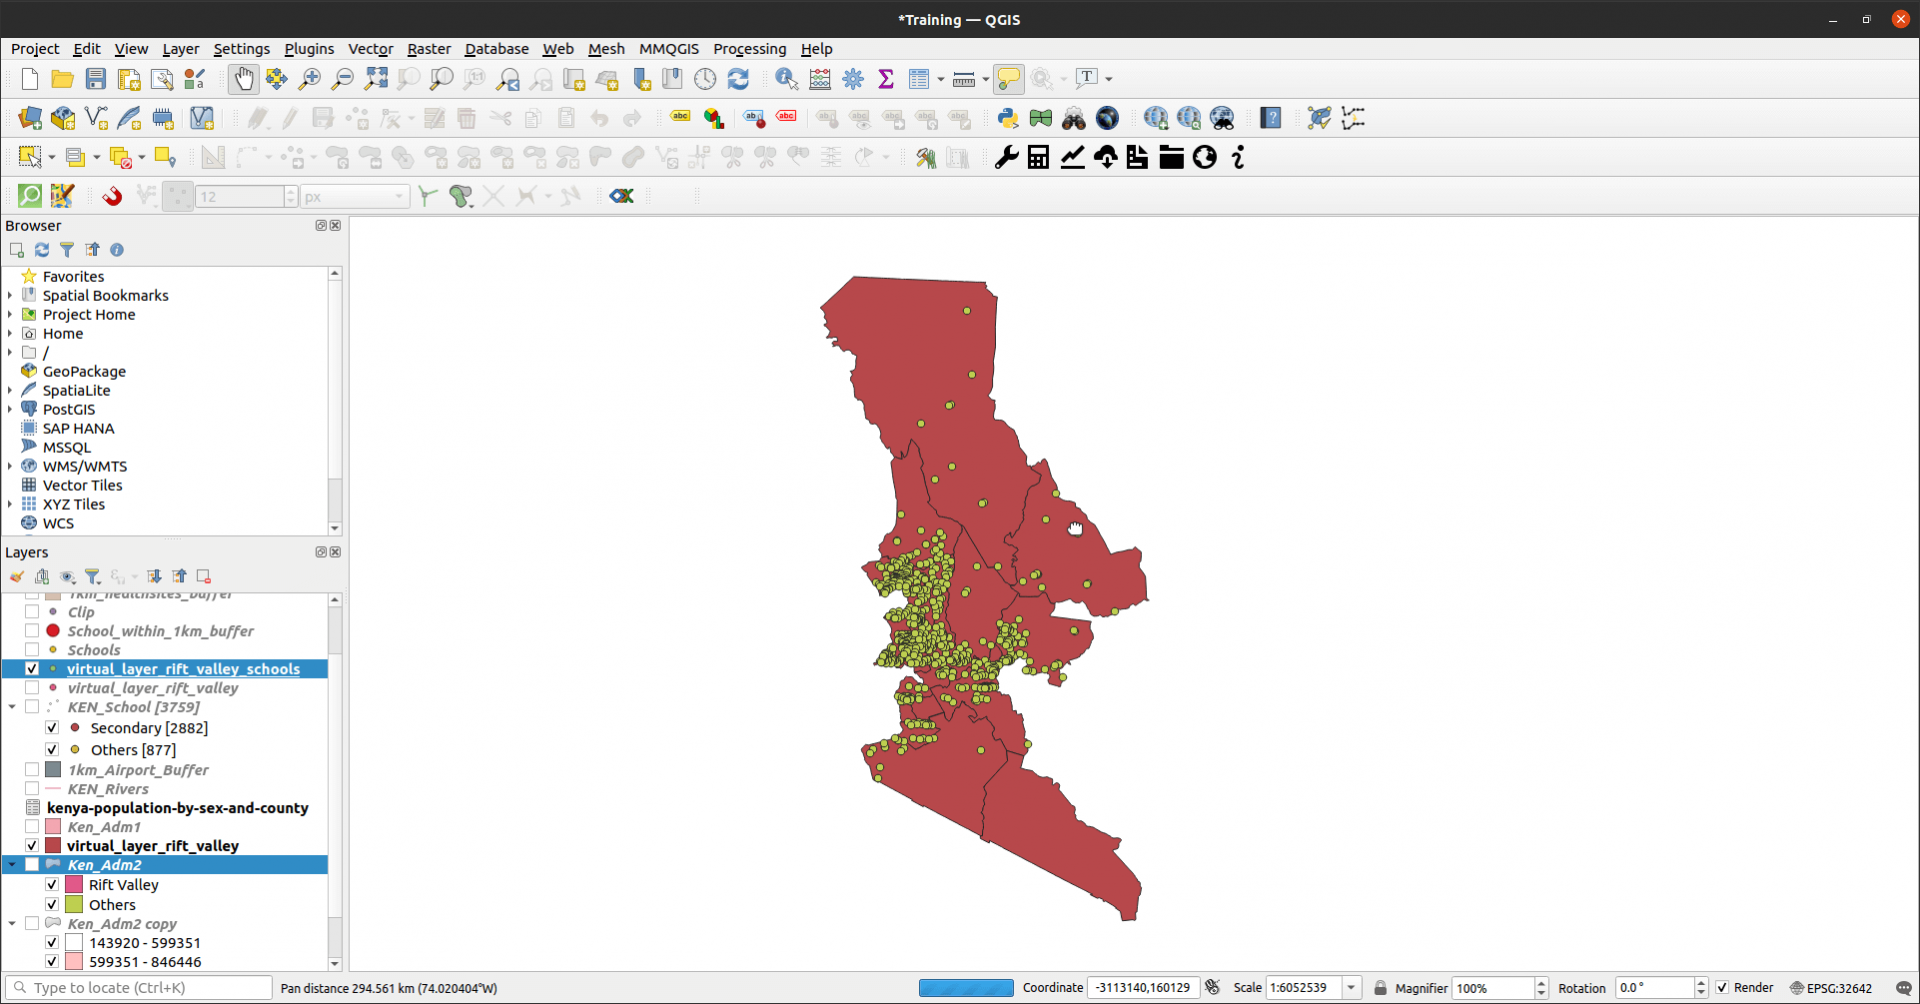Image resolution: width=1920 pixels, height=1004 pixels.
Task: Collapse the Ken_Adm2 layer tree
Action: click(11, 864)
